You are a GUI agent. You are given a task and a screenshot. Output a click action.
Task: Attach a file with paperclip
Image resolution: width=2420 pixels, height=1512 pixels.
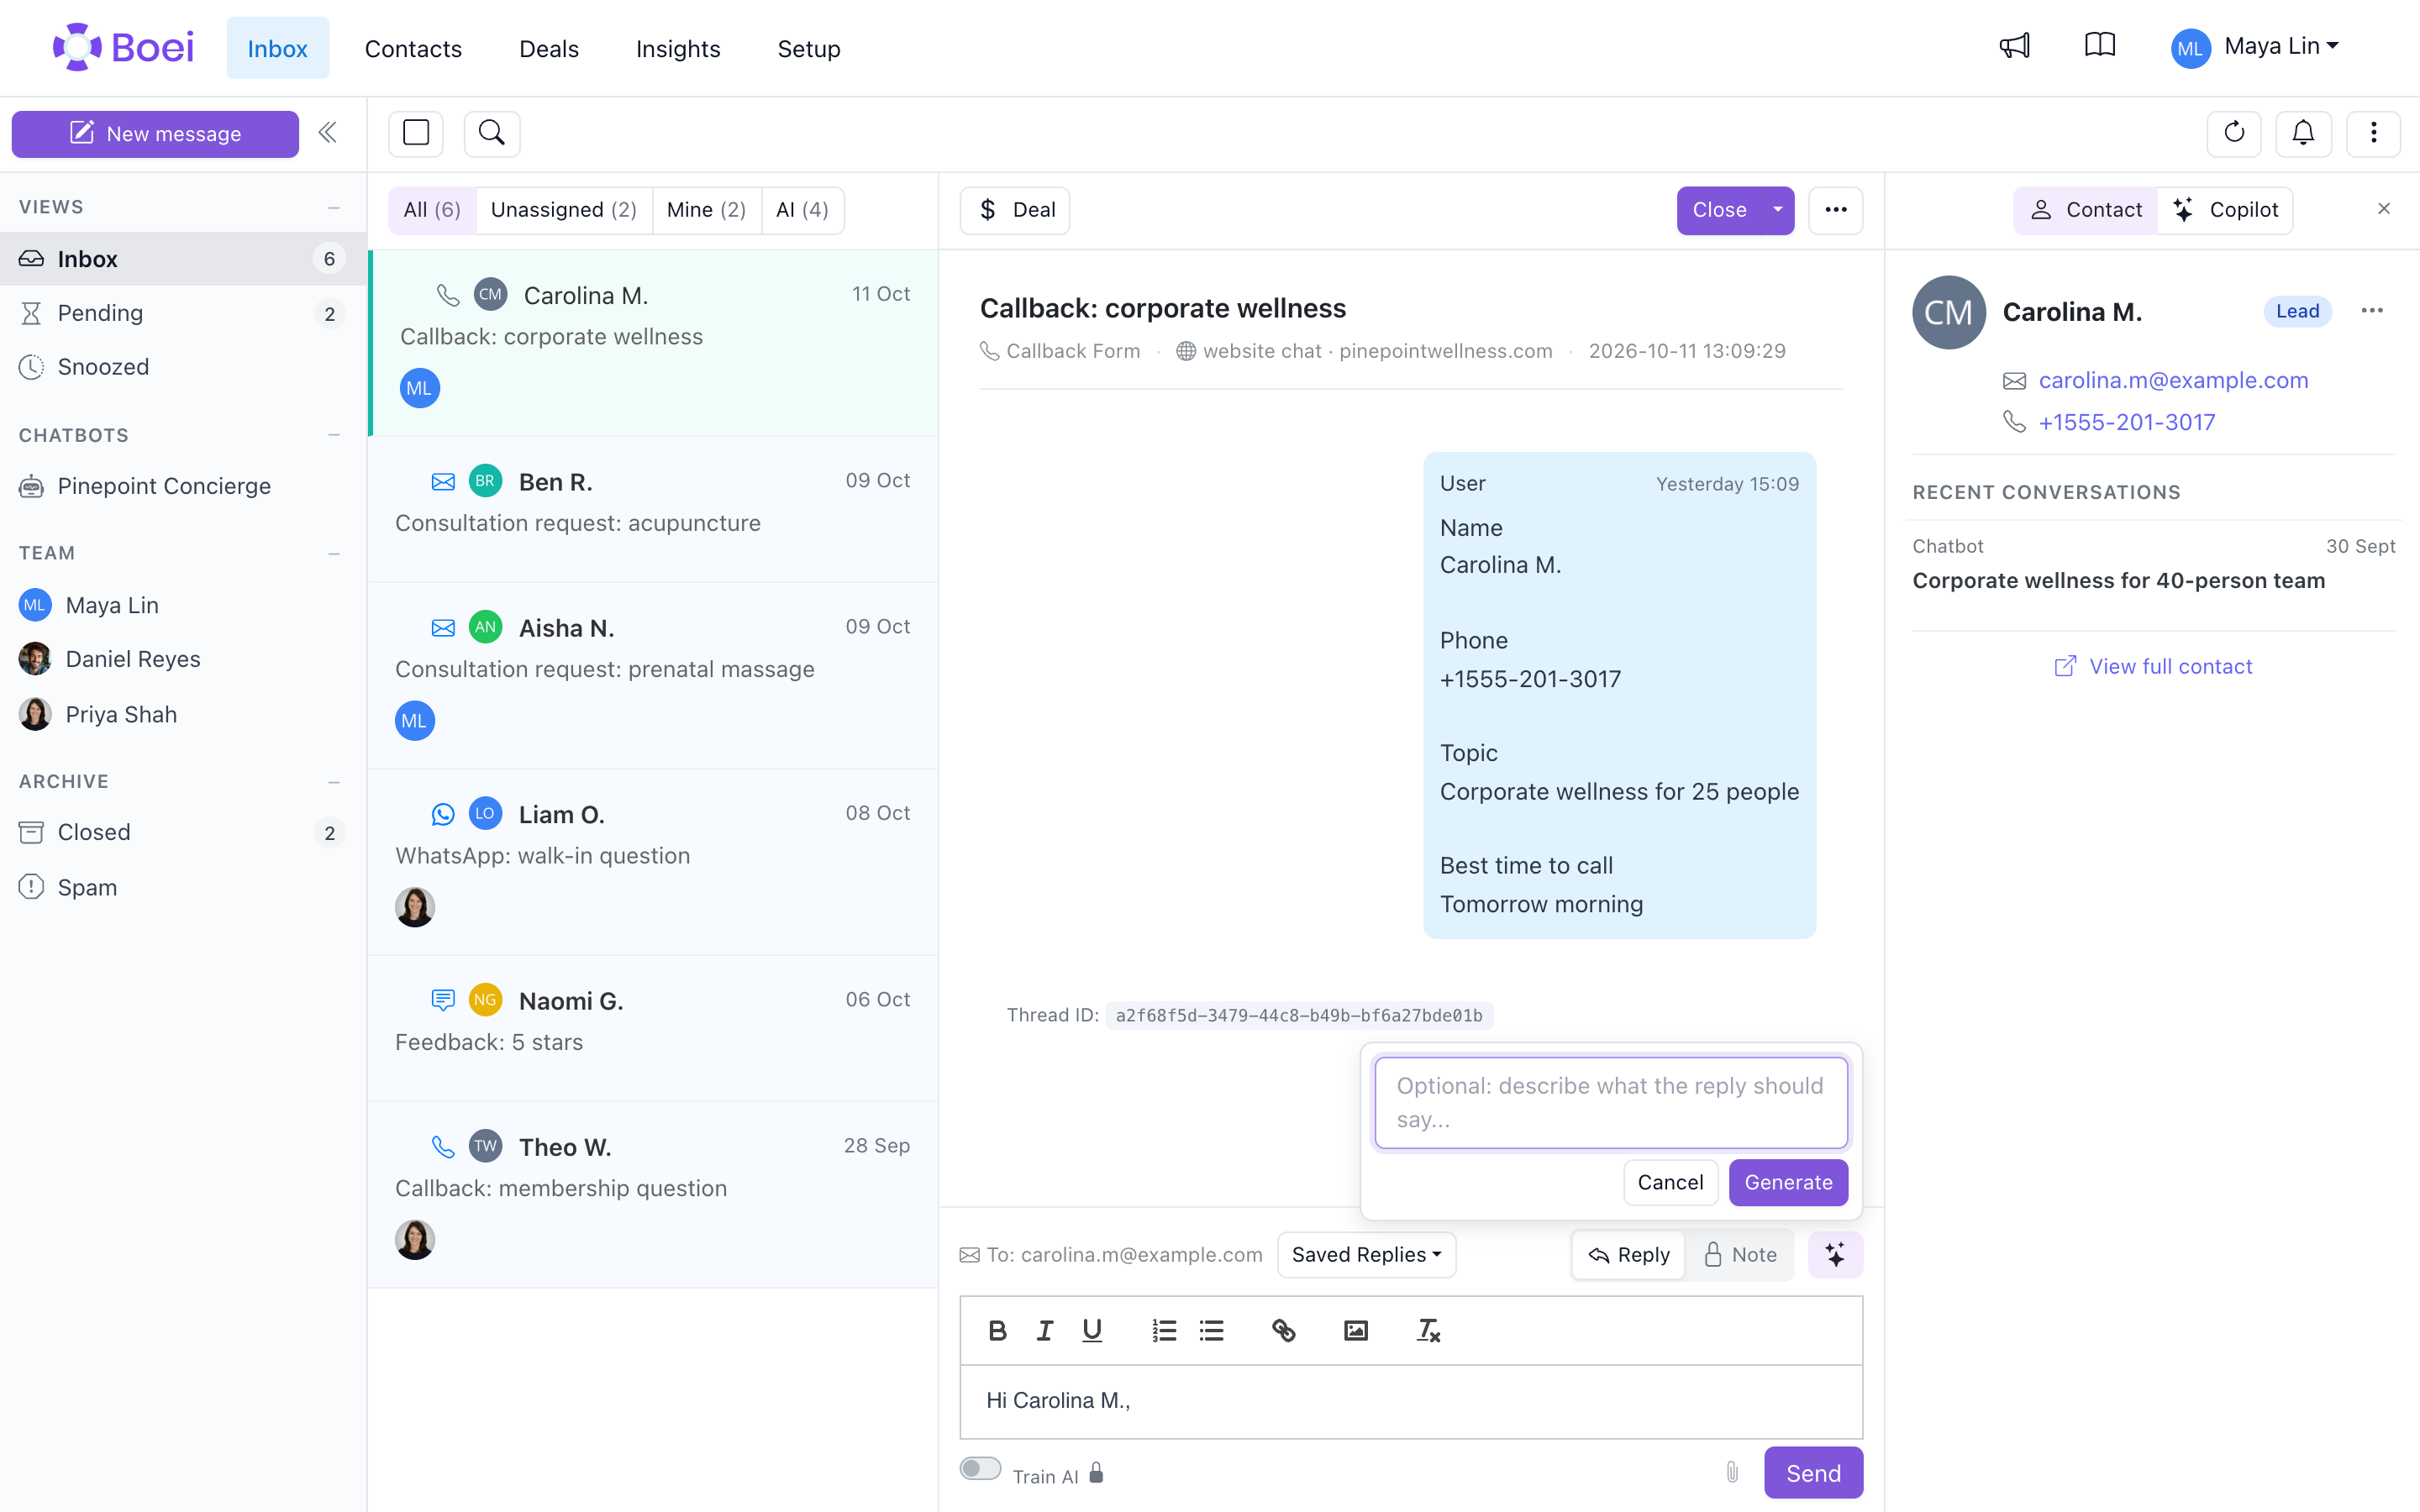[x=1732, y=1472]
